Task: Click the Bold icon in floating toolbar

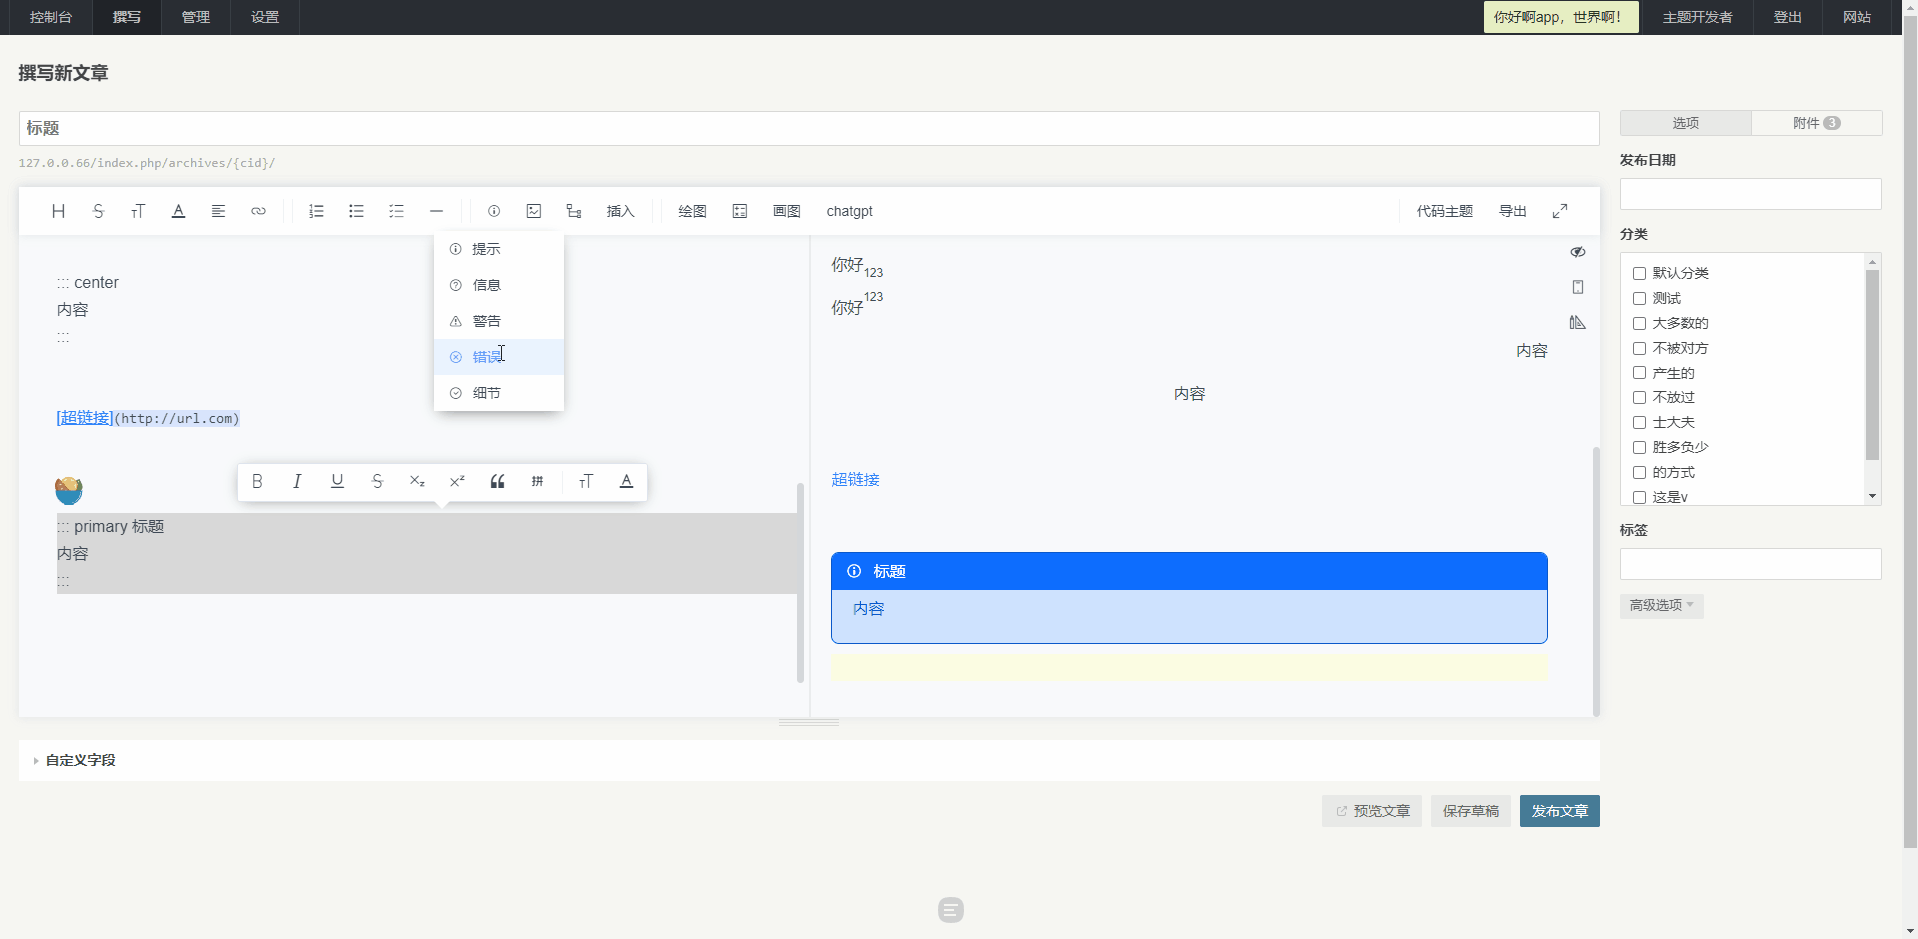Action: coord(257,481)
